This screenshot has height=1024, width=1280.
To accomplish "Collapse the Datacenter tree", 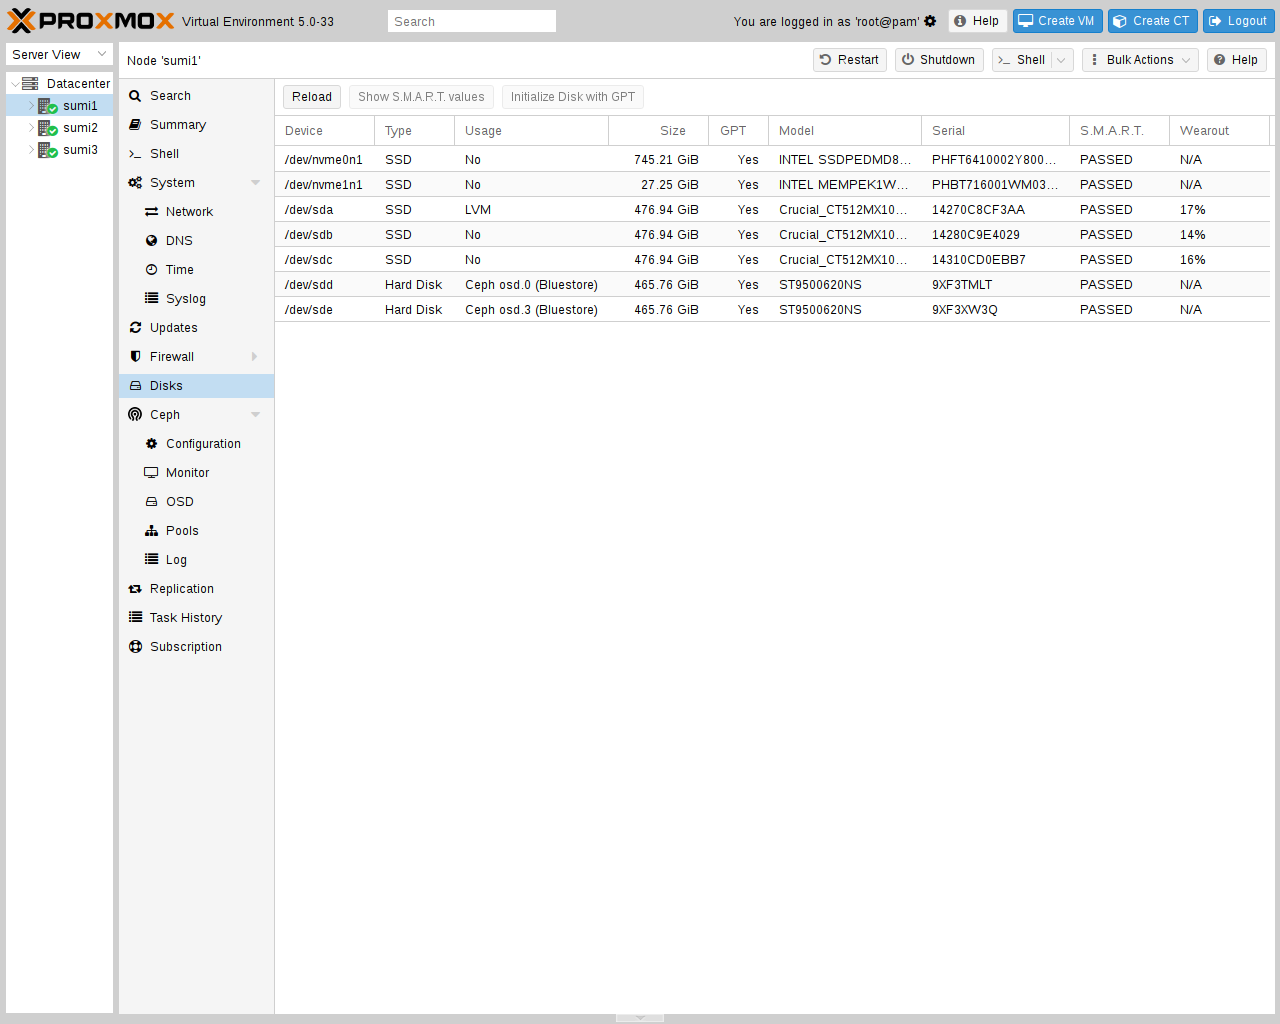I will [x=15, y=84].
